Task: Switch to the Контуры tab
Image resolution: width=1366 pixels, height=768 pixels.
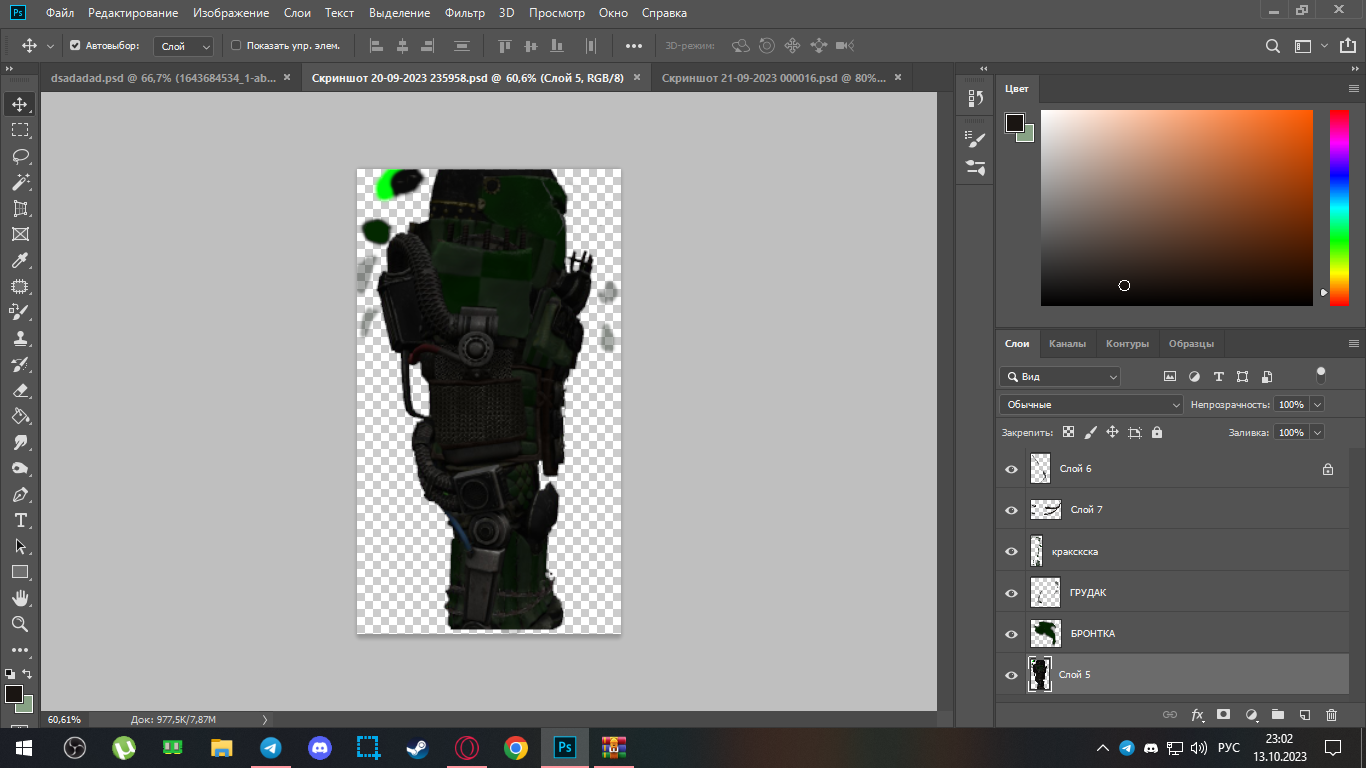Action: coord(1127,344)
